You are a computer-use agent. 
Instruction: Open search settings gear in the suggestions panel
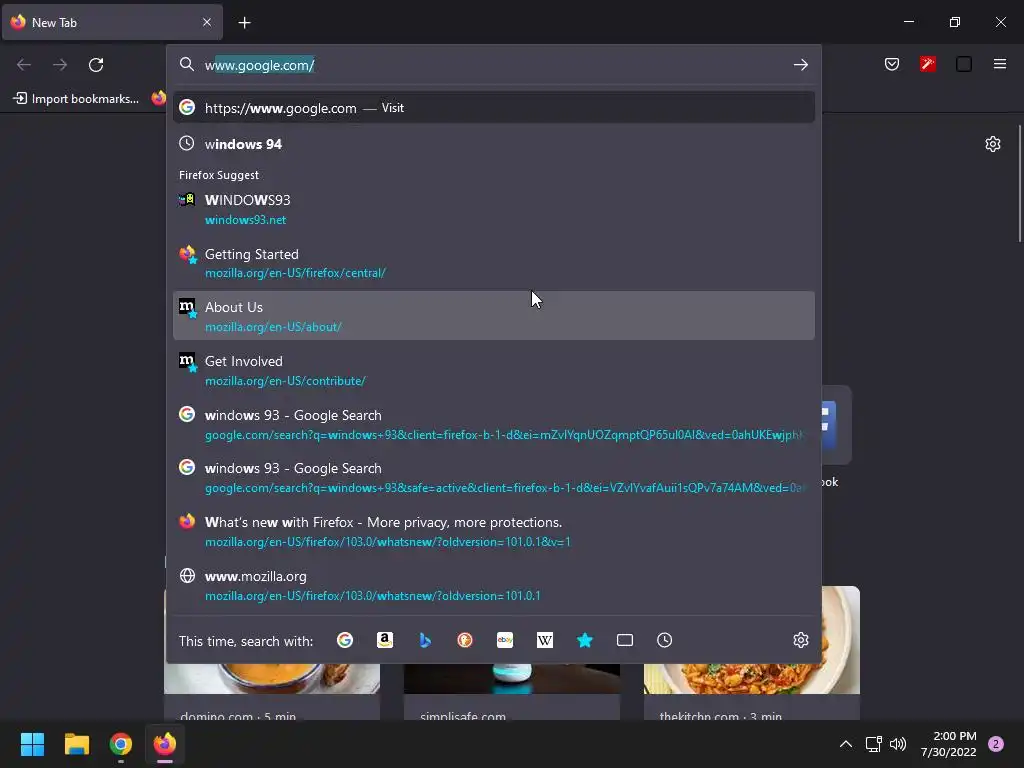[801, 641]
